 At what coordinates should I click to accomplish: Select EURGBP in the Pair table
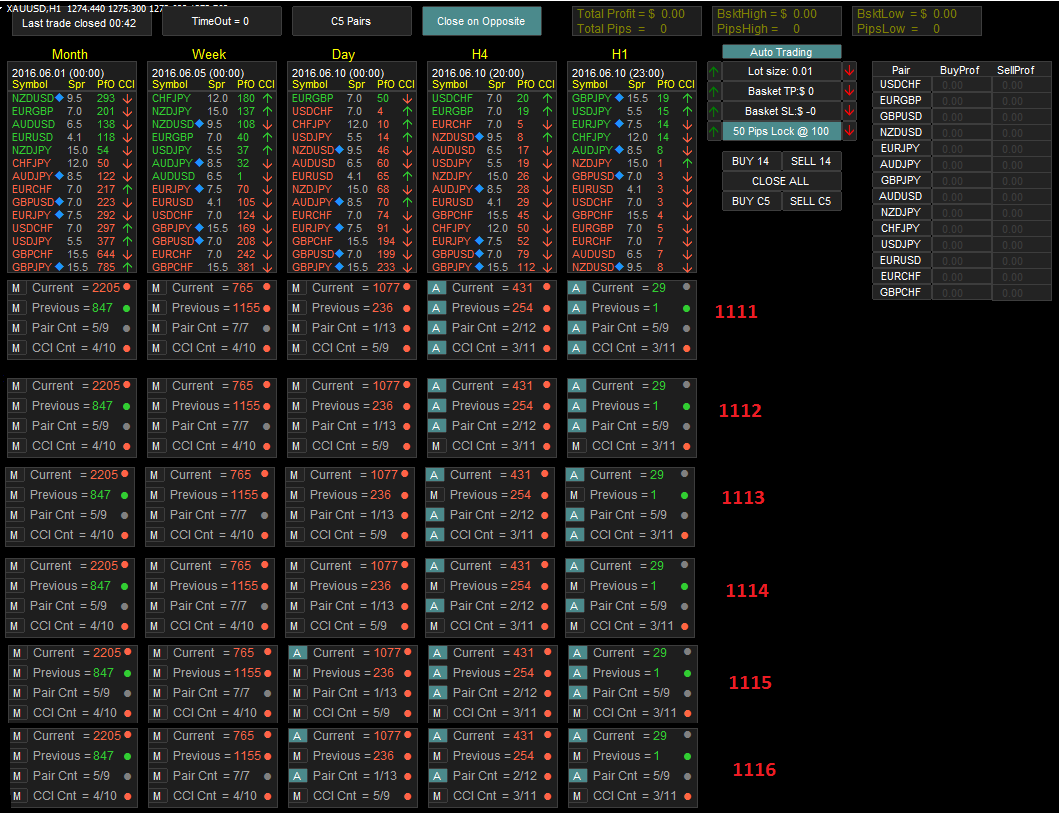[902, 100]
